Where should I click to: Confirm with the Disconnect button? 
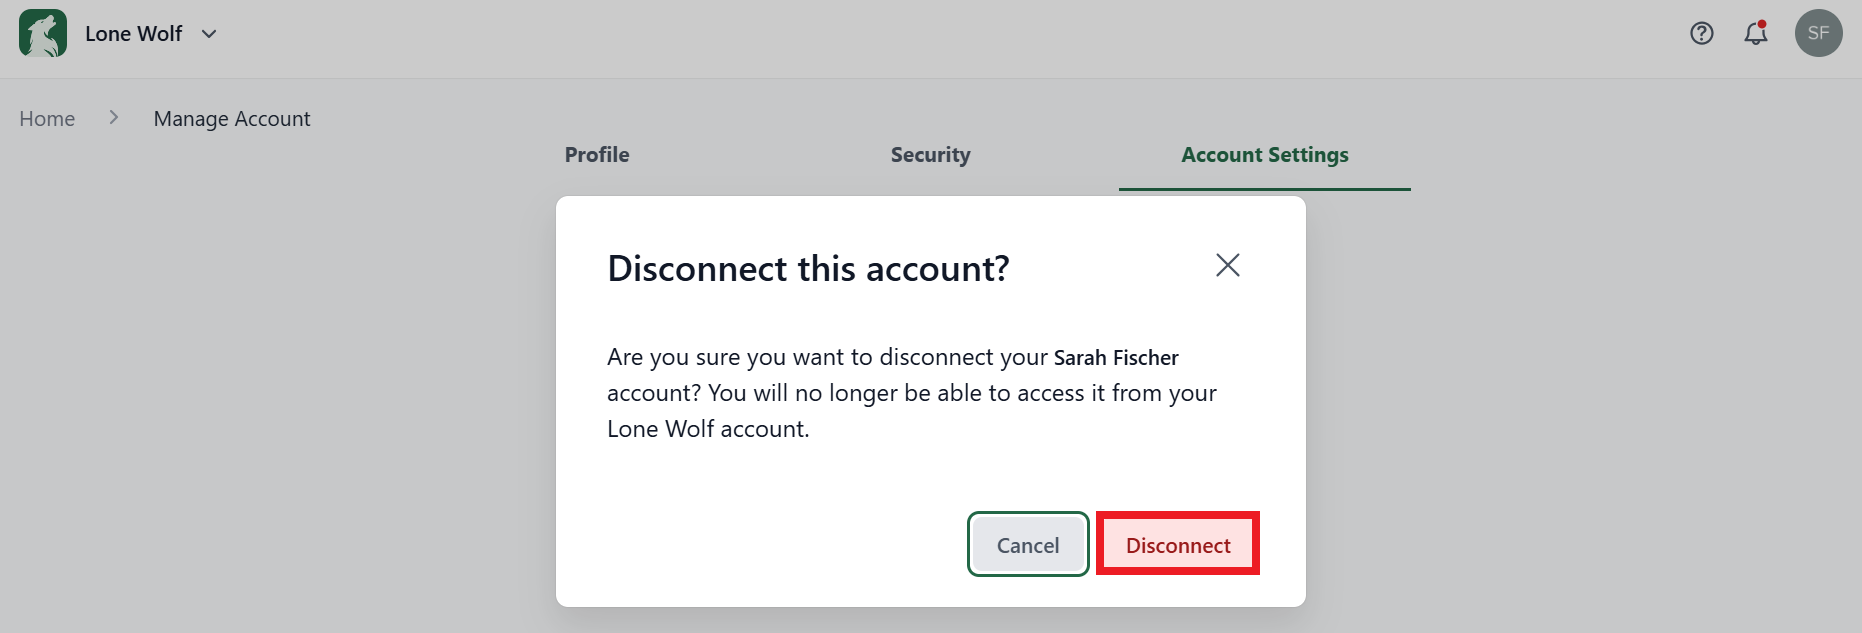tap(1177, 544)
